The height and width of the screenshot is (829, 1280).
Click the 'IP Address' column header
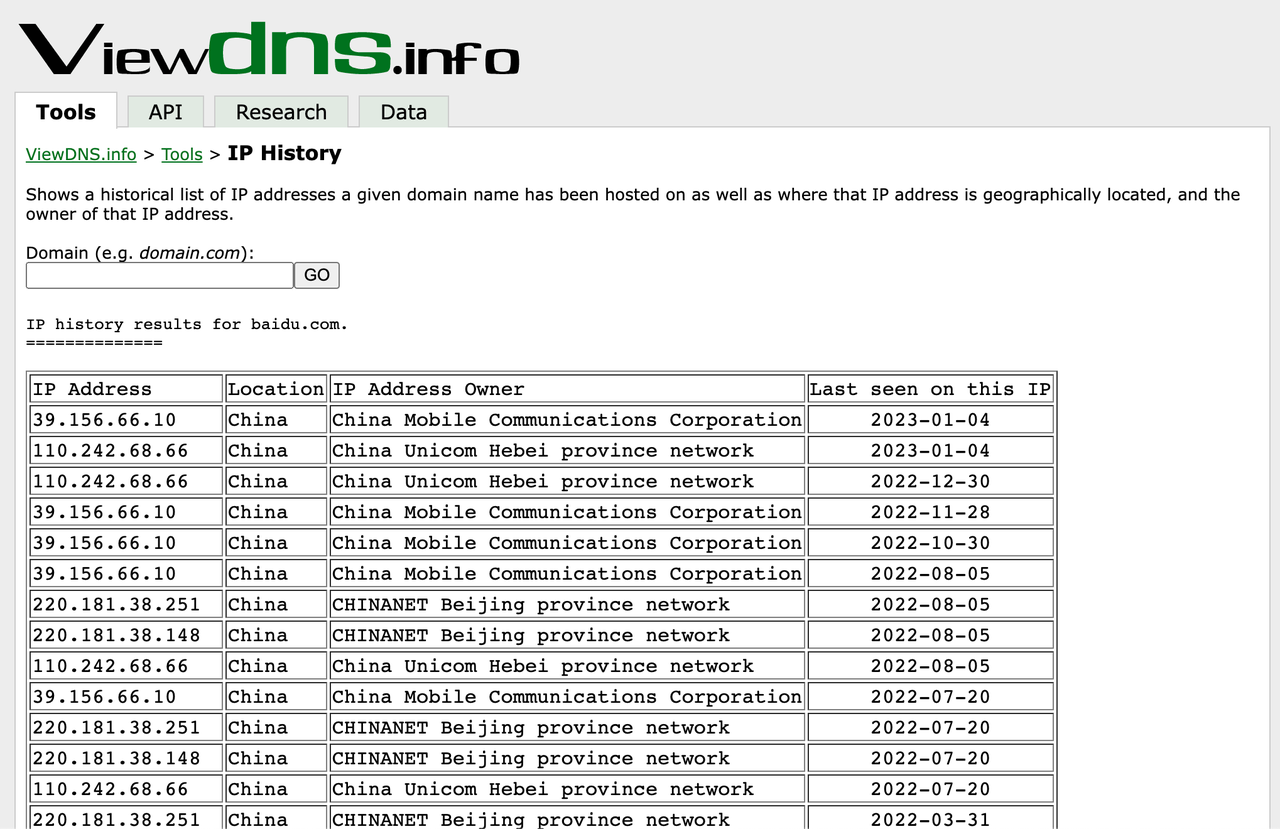[x=126, y=389]
